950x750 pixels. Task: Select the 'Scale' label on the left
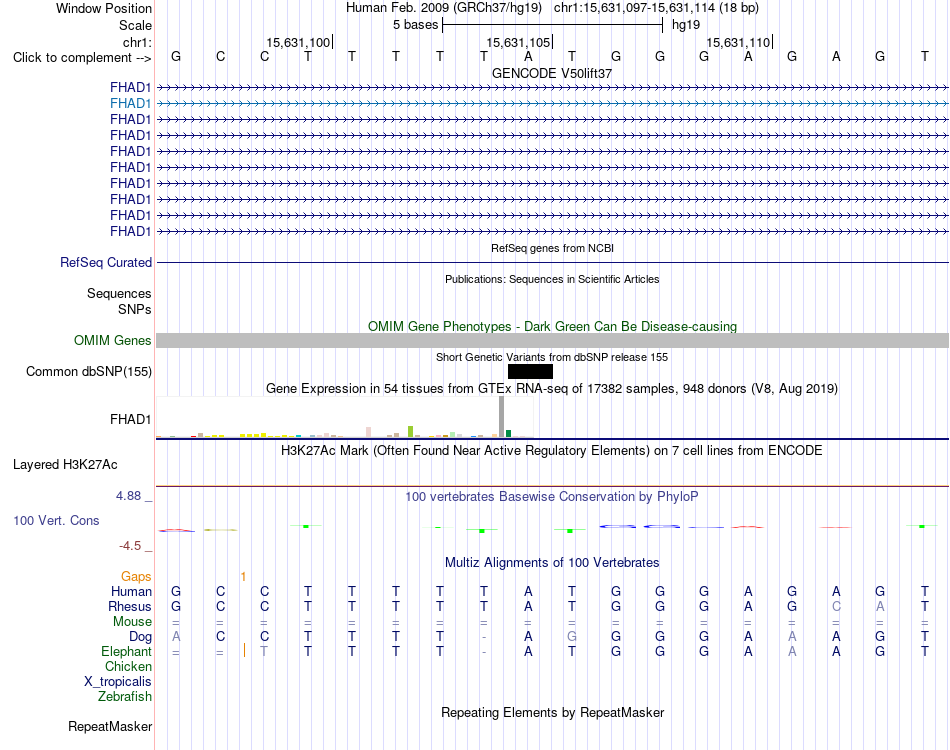pyautogui.click(x=135, y=25)
